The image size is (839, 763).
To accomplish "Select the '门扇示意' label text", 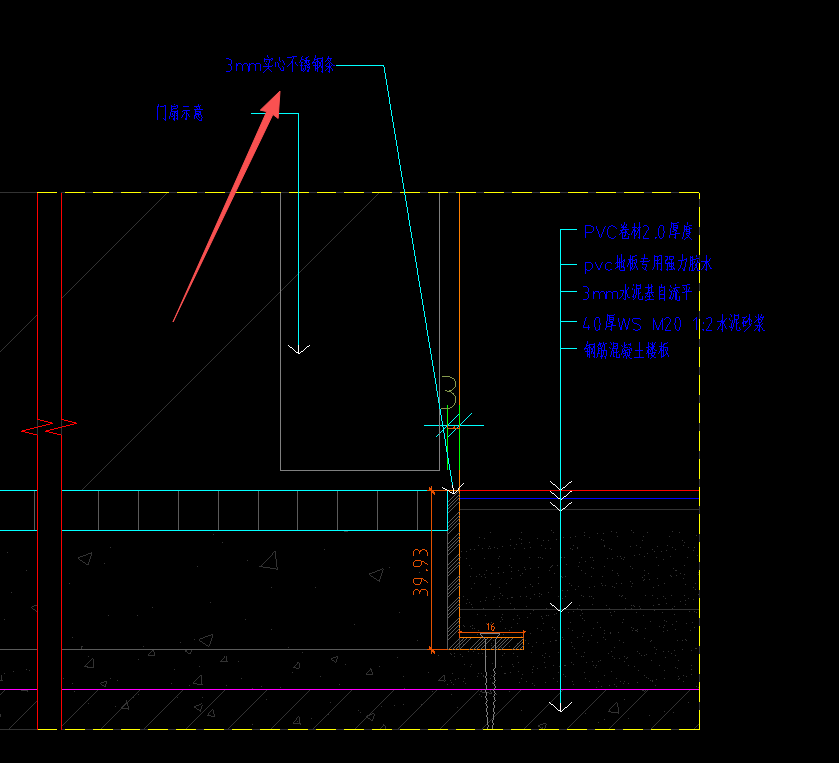I will coord(180,113).
